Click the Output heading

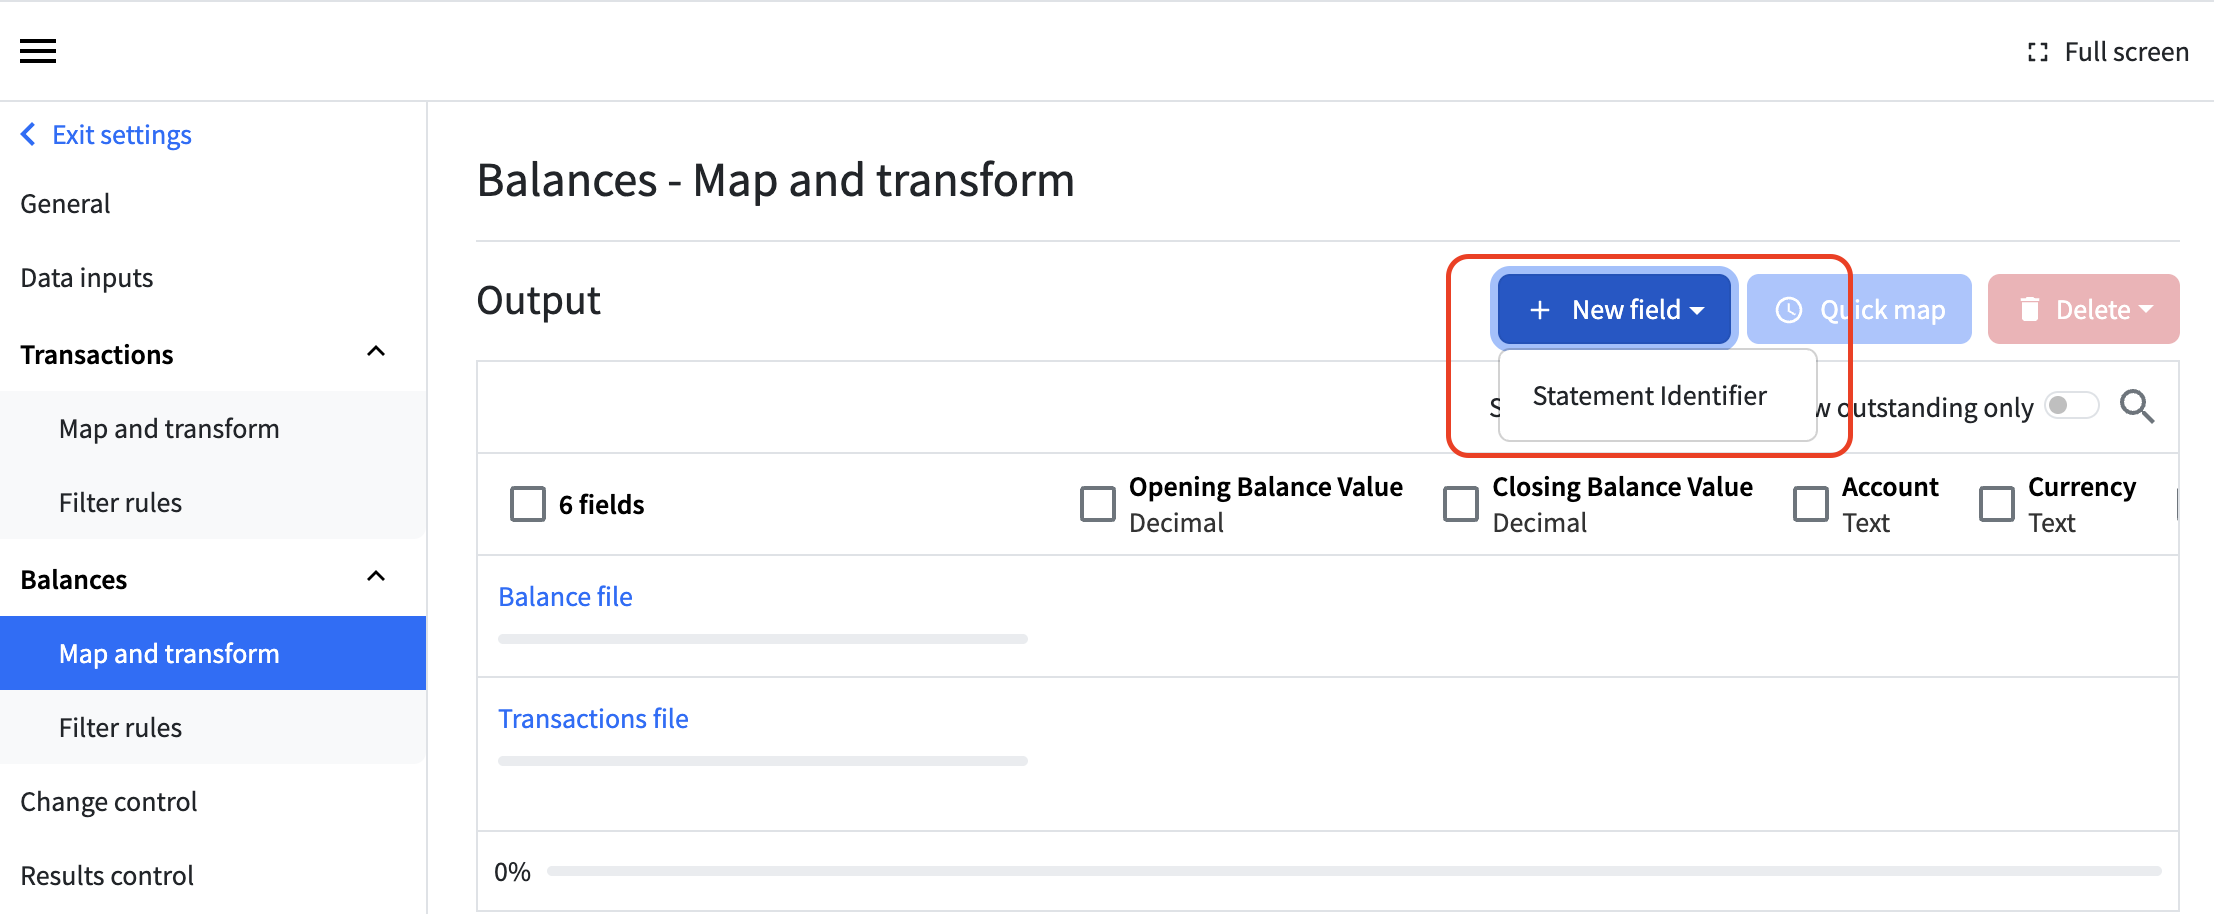[x=538, y=300]
